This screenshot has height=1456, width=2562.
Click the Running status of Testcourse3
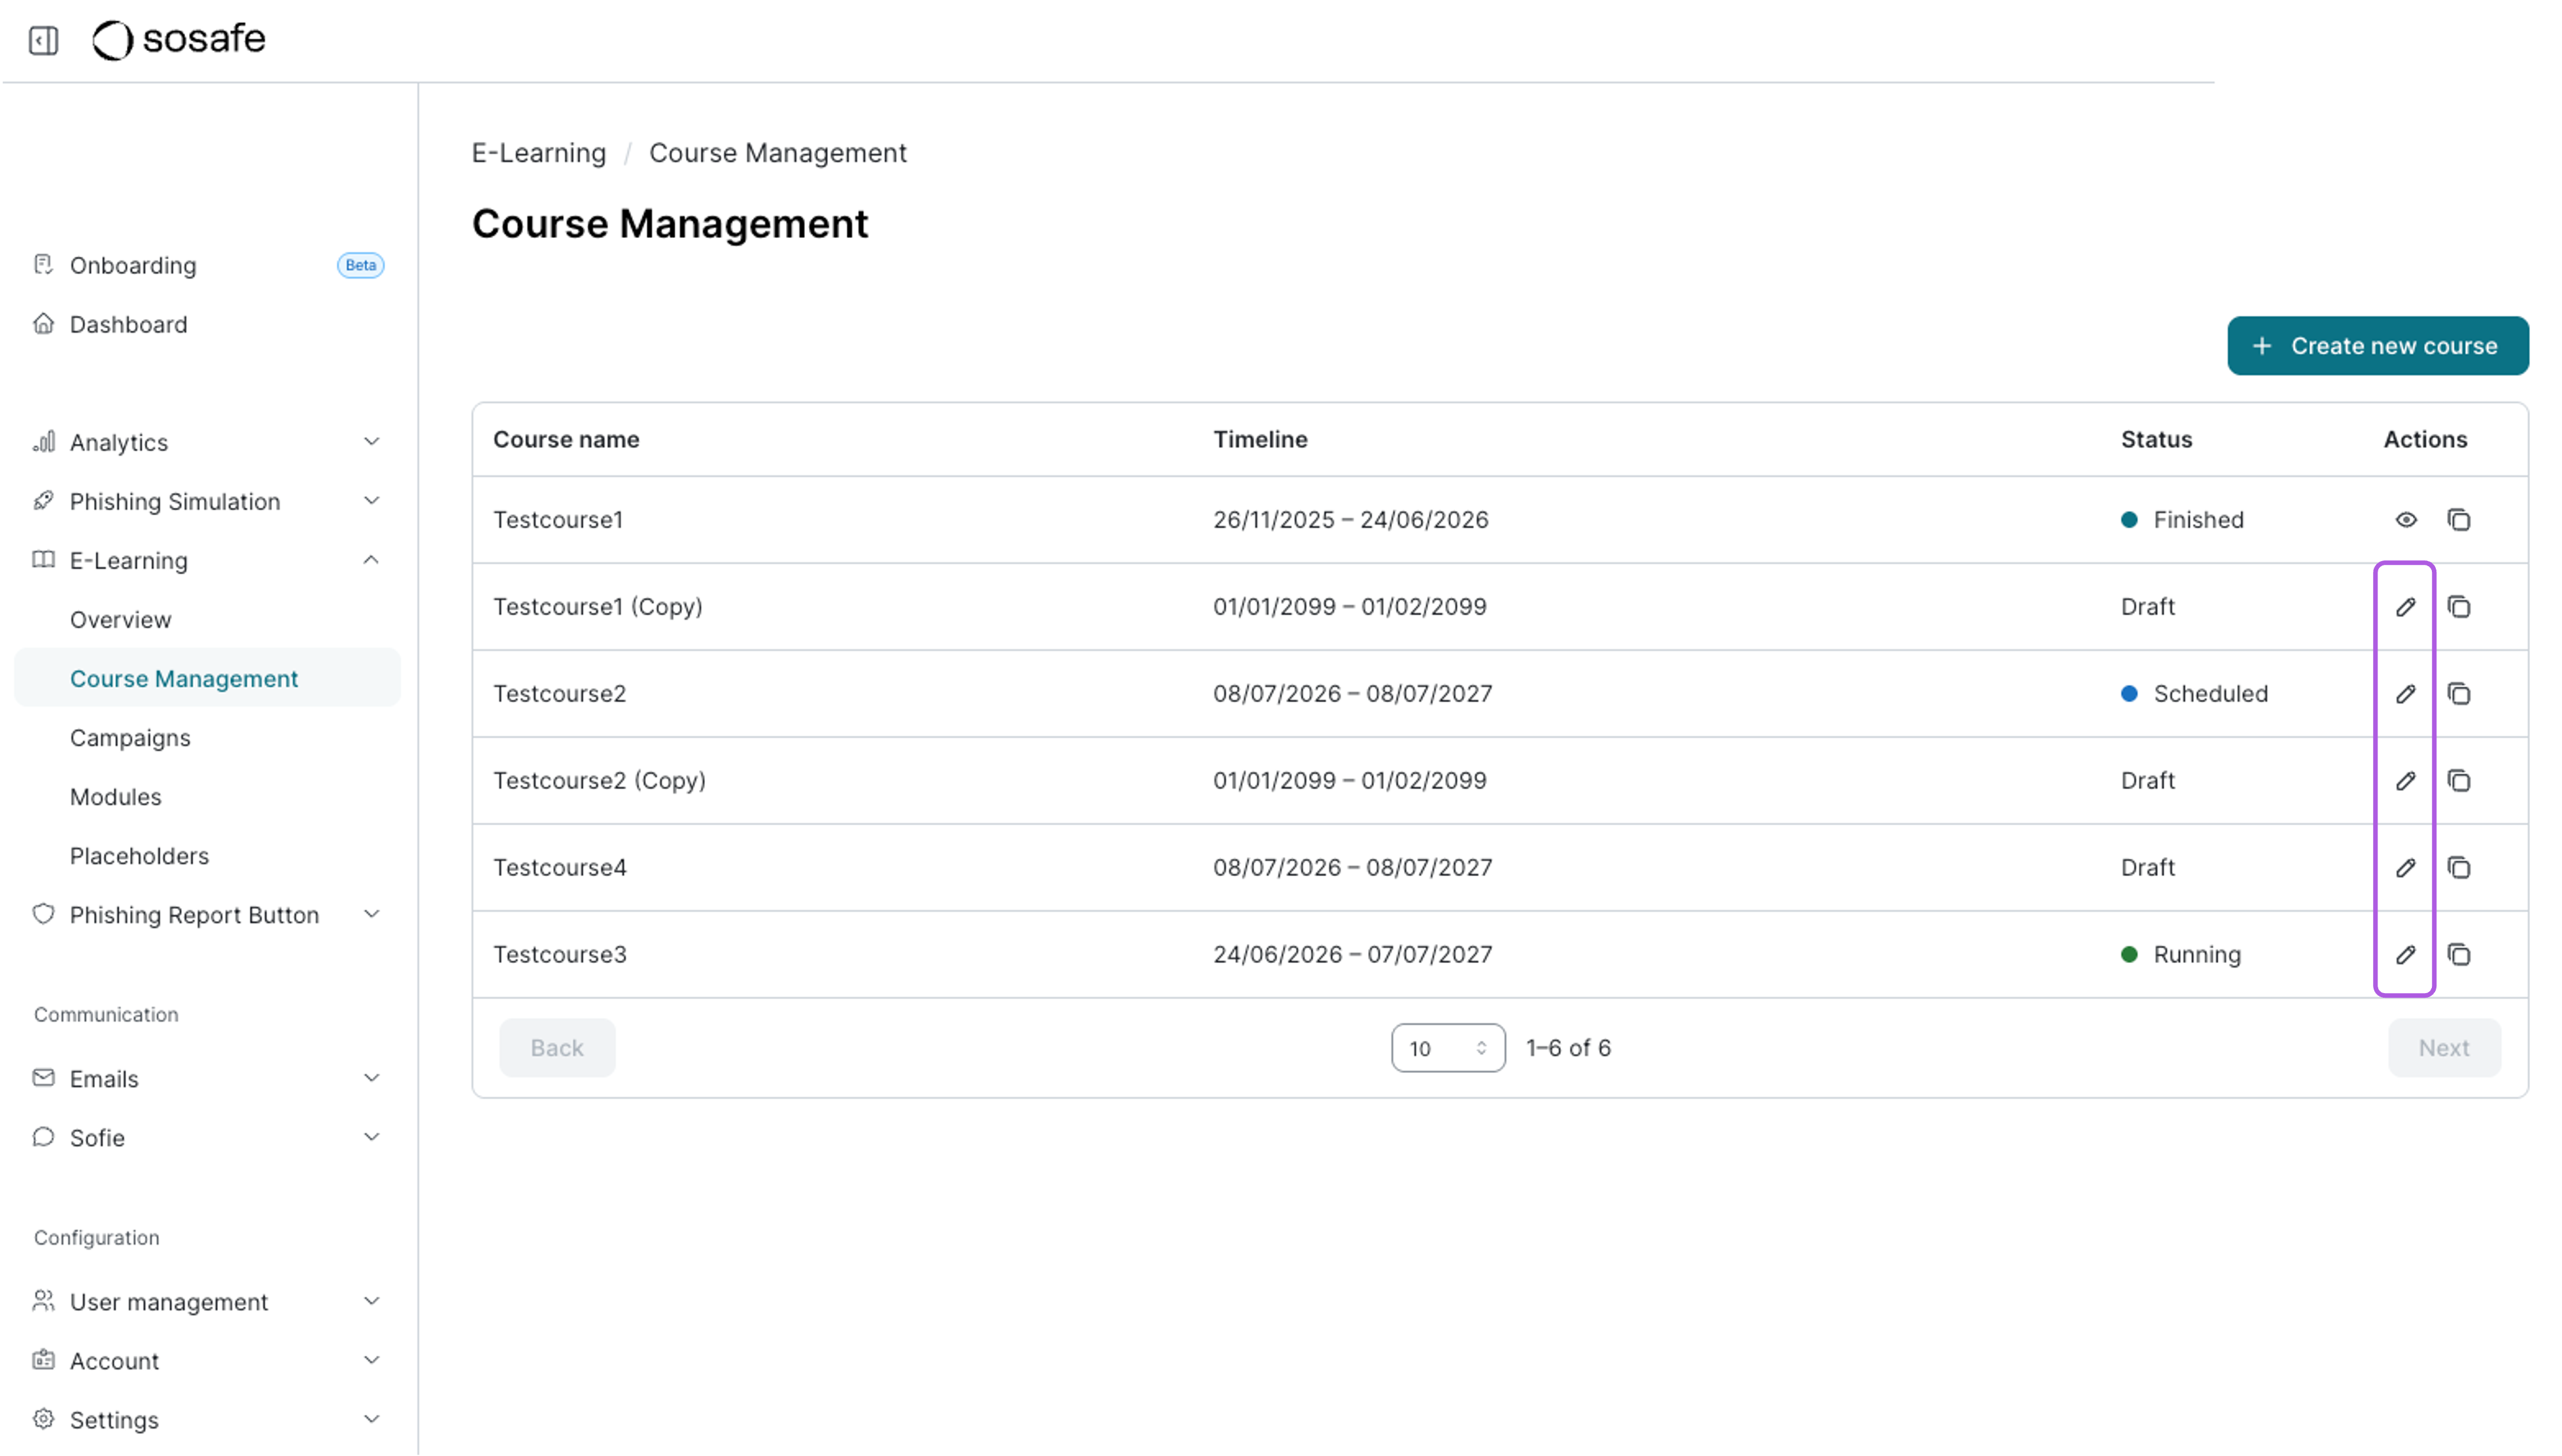(2181, 955)
